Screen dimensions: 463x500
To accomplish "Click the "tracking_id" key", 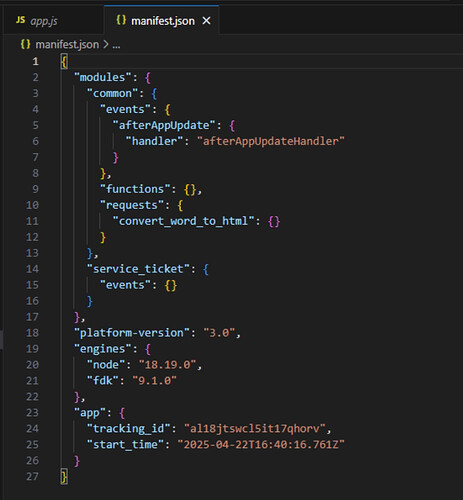I will click(x=128, y=429).
